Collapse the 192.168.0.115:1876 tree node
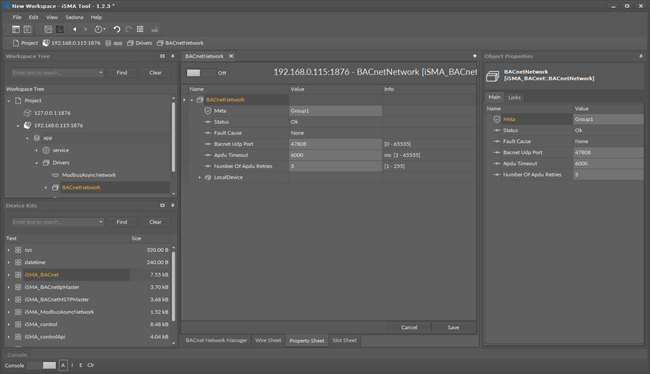The height and width of the screenshot is (374, 650). 18,125
